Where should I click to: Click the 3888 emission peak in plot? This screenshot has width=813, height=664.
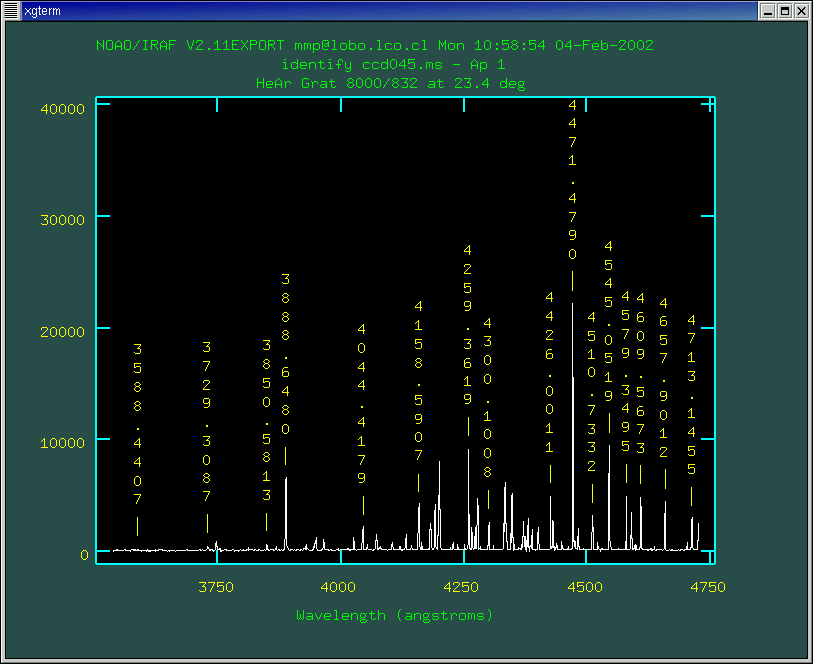coord(286,513)
